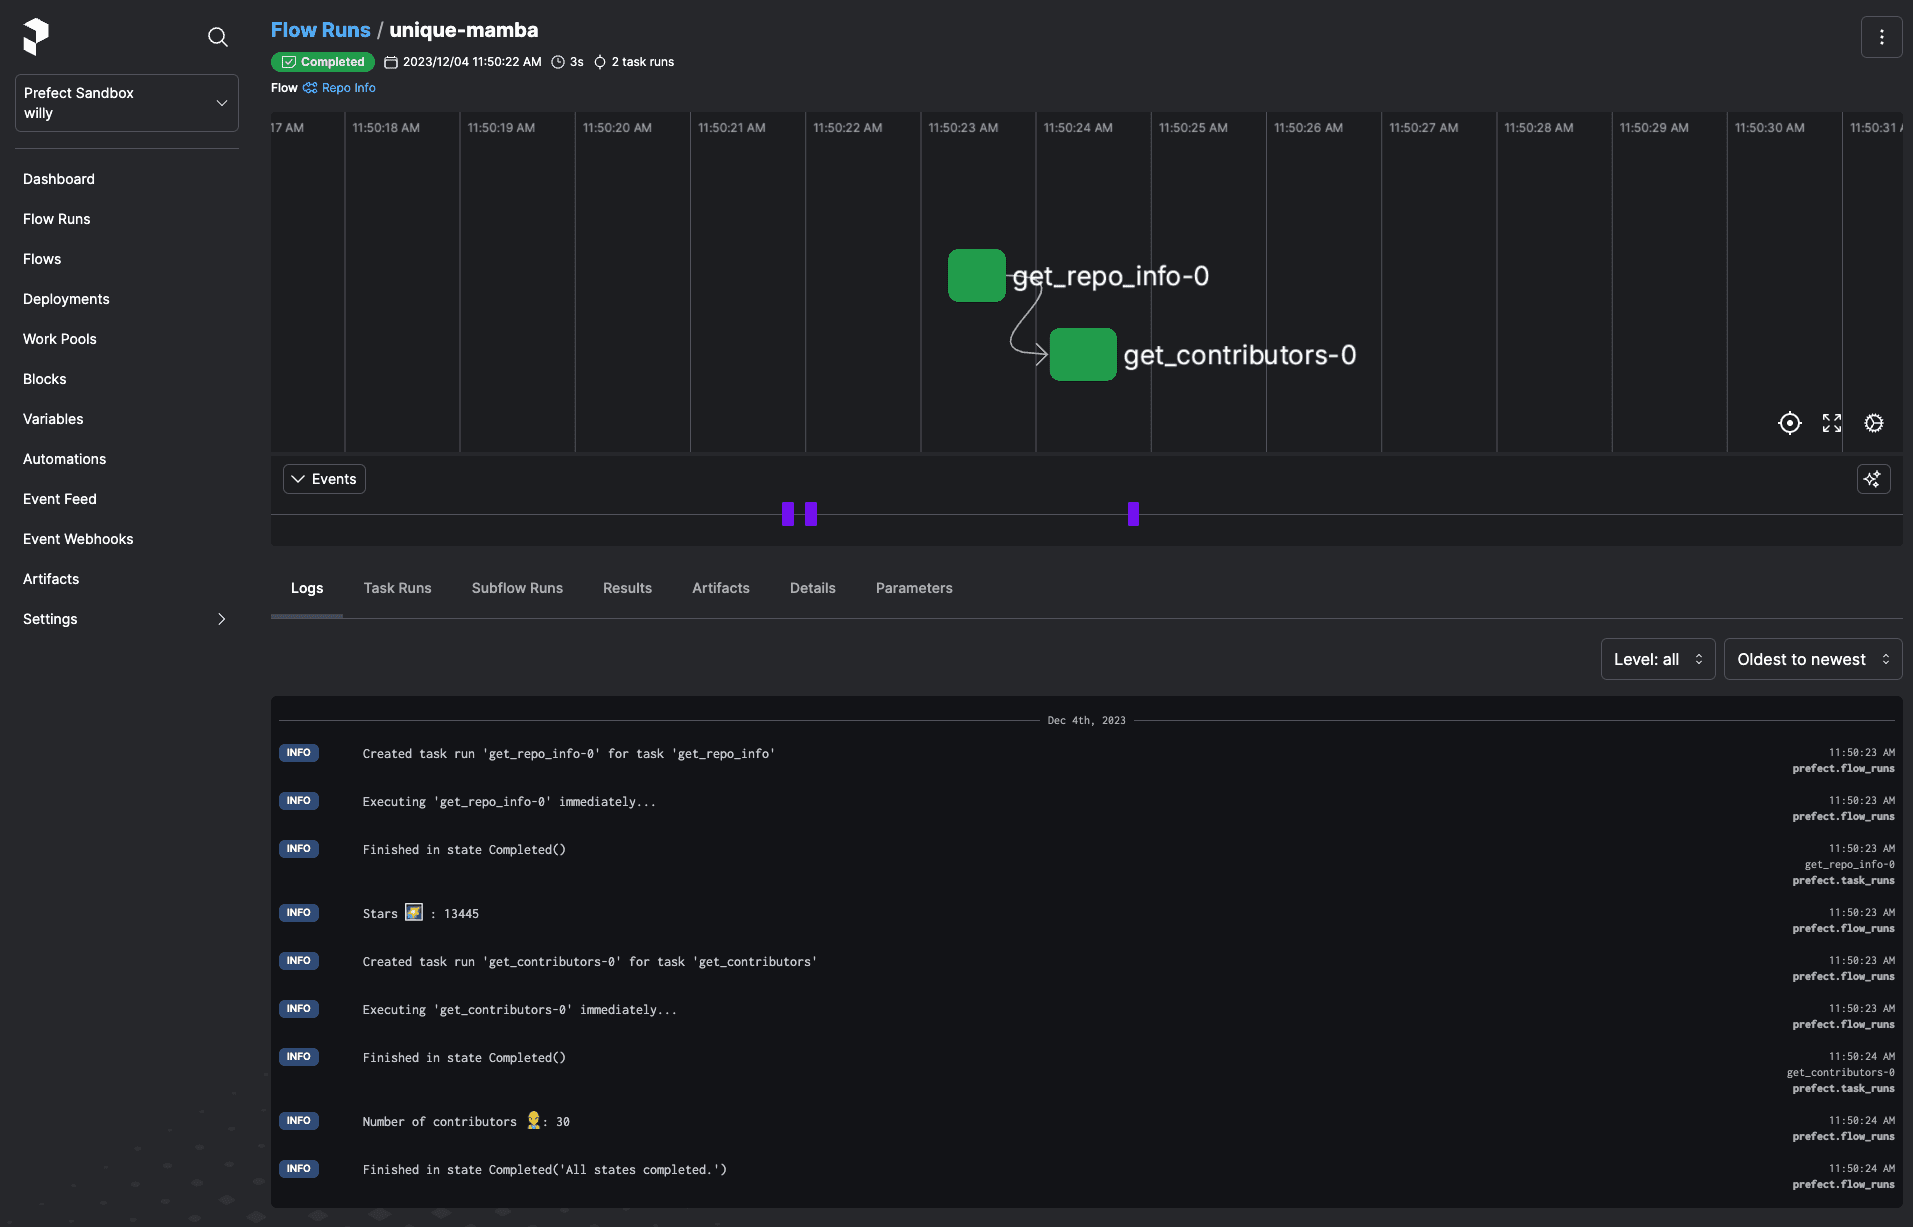The width and height of the screenshot is (1913, 1227).
Task: Open Deployments in the sidebar
Action: pos(66,299)
